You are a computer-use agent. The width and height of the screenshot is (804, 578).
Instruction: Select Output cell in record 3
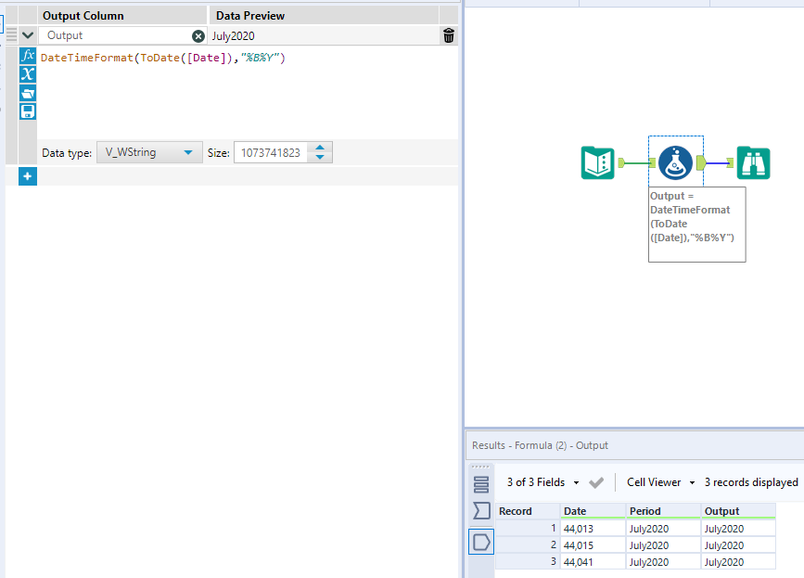coord(738,562)
